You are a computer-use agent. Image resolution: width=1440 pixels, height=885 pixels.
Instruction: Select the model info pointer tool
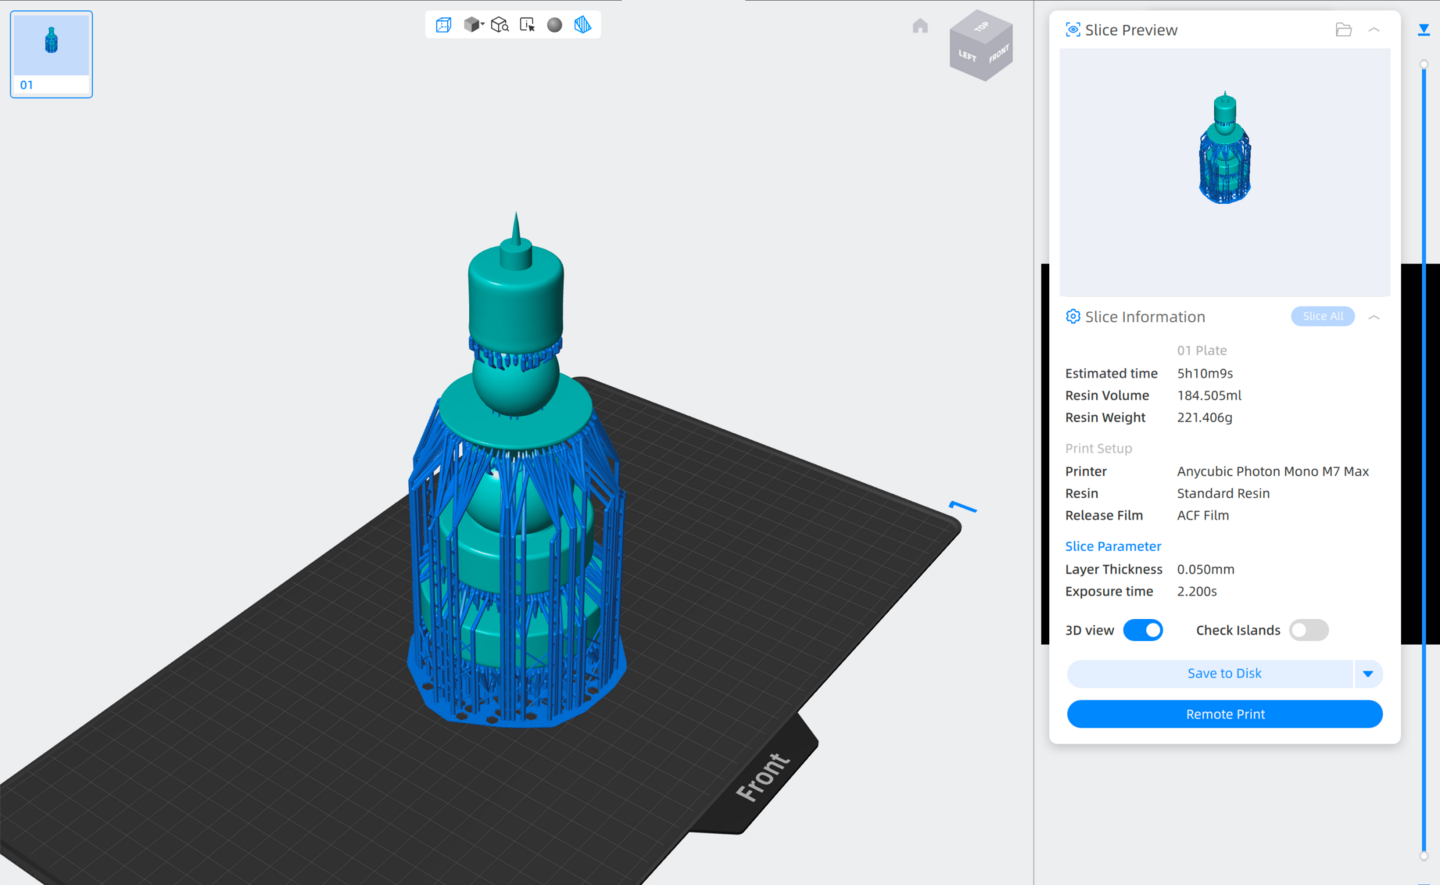click(x=527, y=25)
